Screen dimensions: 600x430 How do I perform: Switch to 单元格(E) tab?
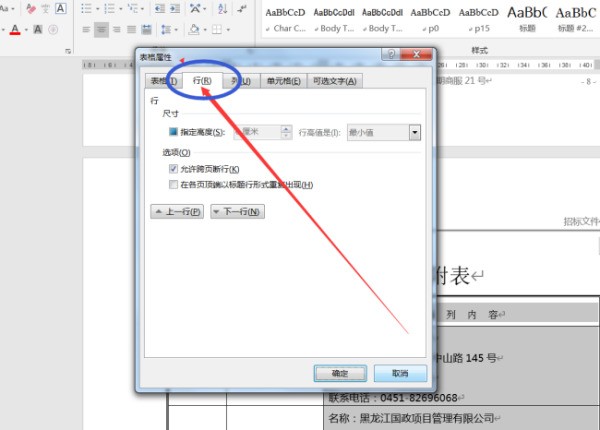click(x=284, y=81)
